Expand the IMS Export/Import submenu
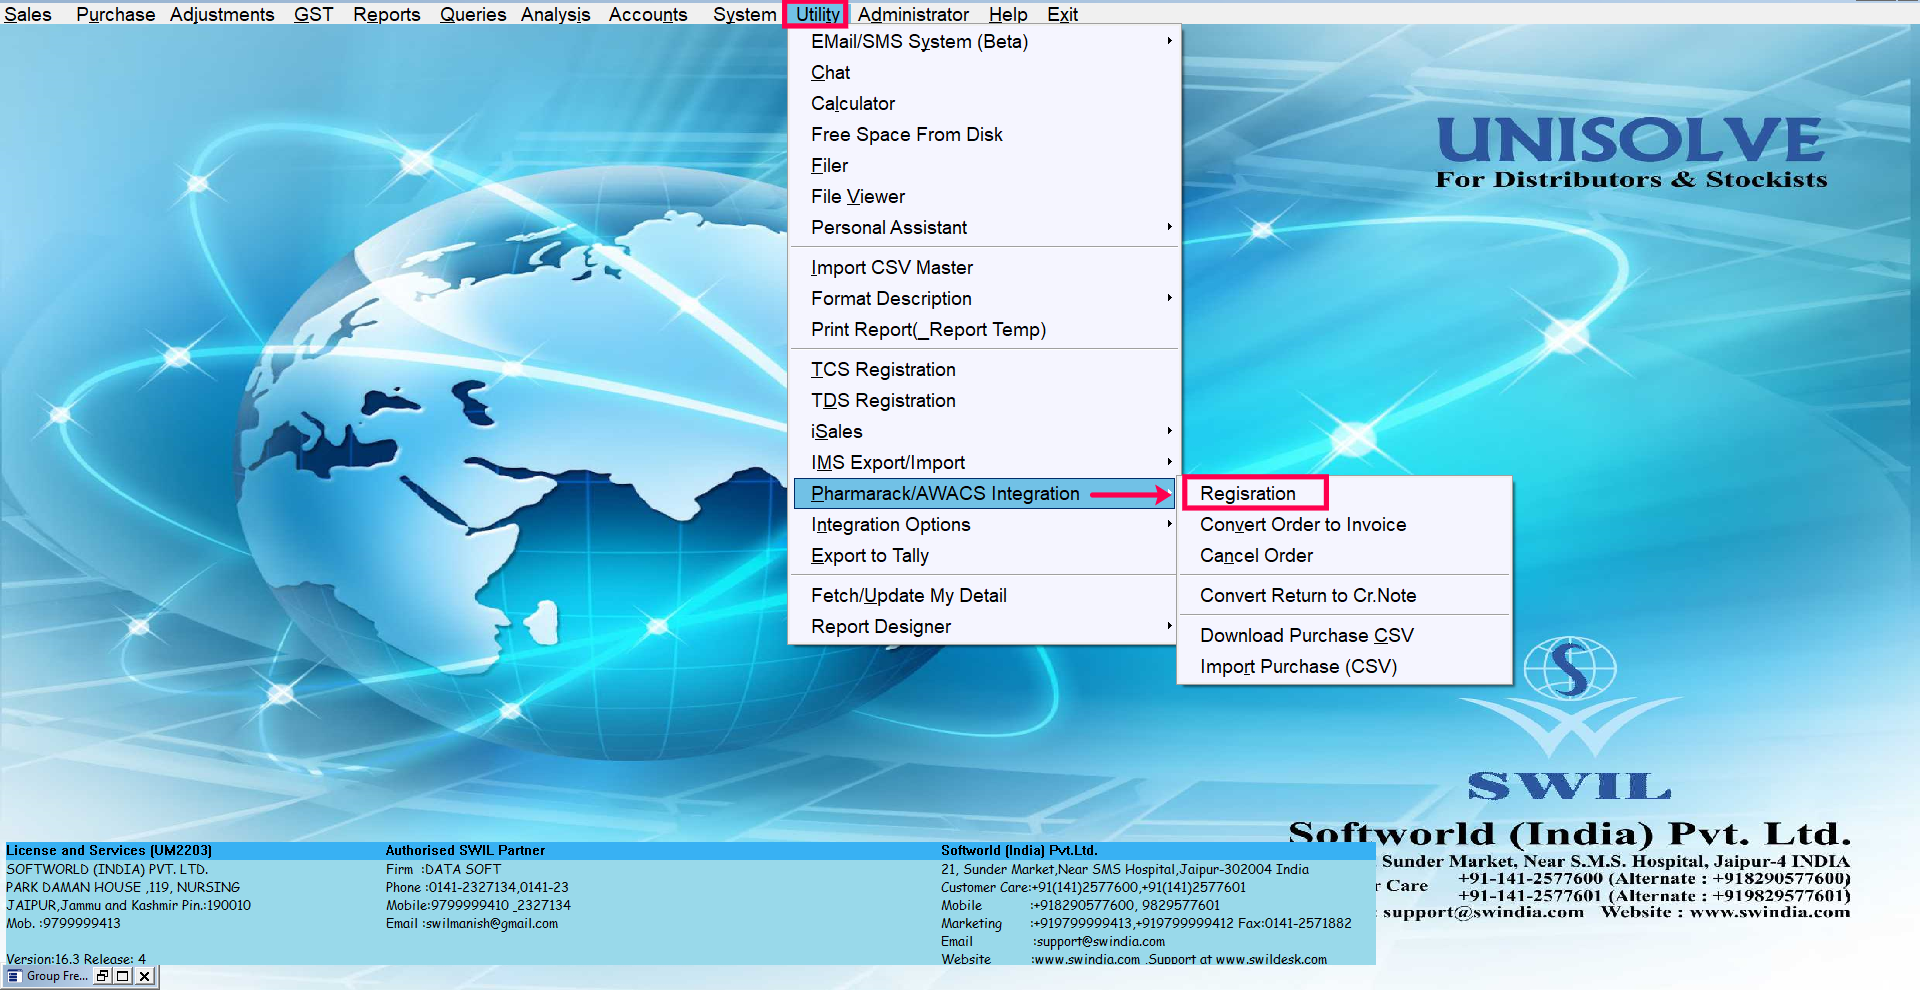Image resolution: width=1920 pixels, height=990 pixels. pyautogui.click(x=984, y=462)
